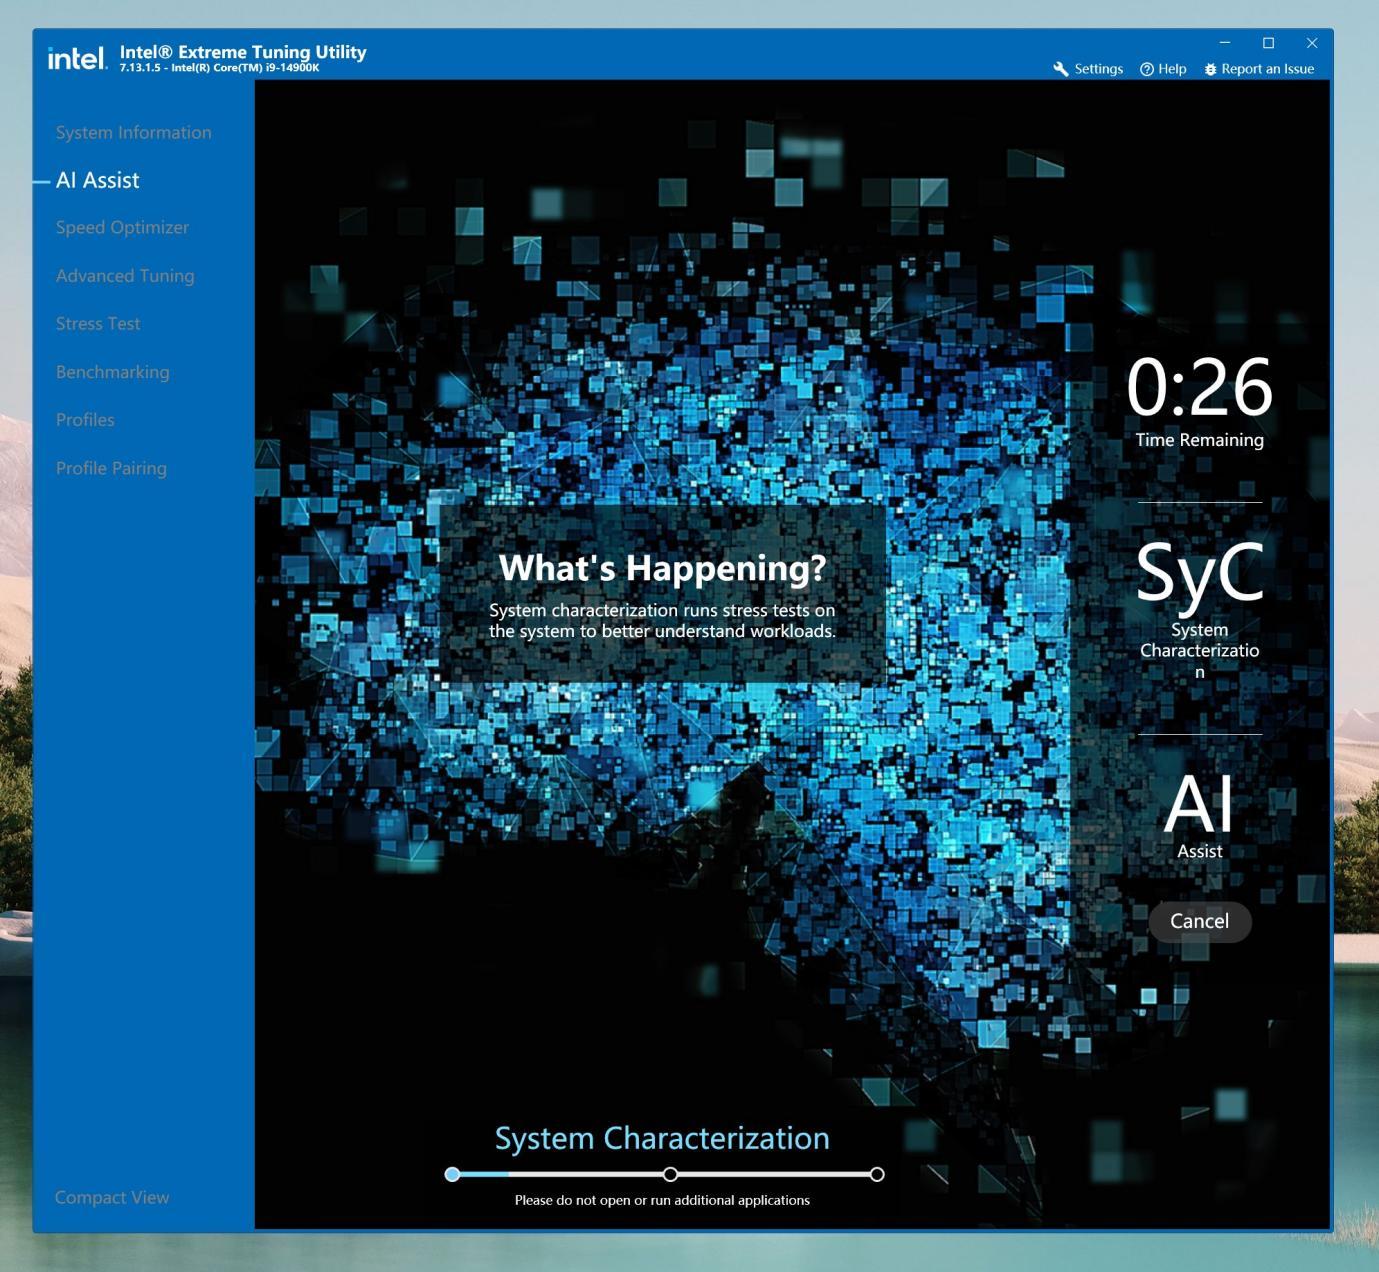Image resolution: width=1379 pixels, height=1272 pixels.
Task: Open Settings via the wrench icon
Action: (1061, 69)
